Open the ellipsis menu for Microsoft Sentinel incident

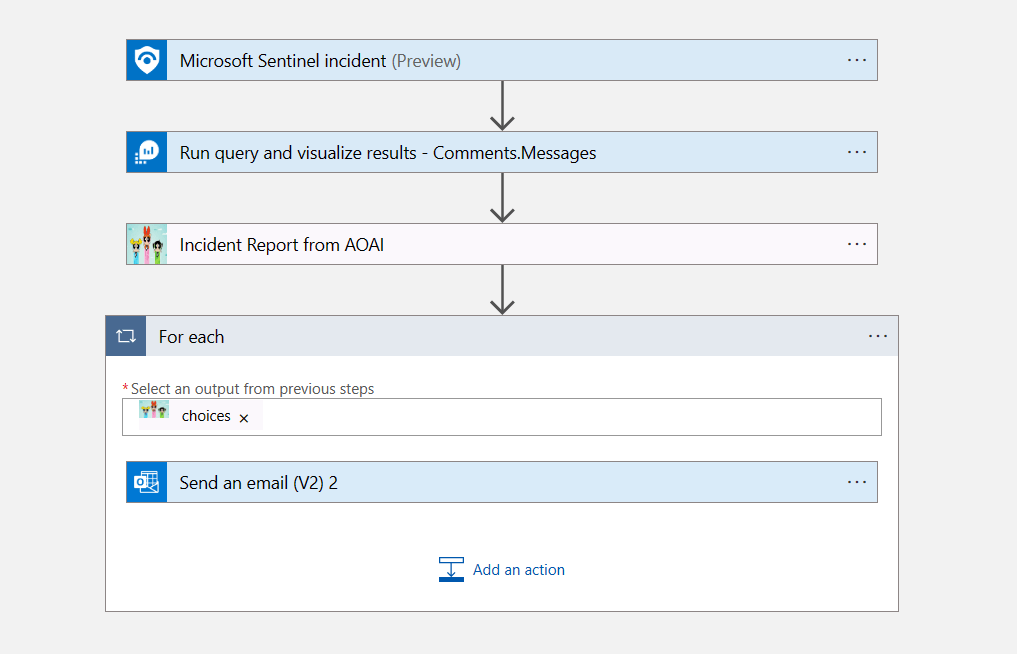[x=857, y=60]
